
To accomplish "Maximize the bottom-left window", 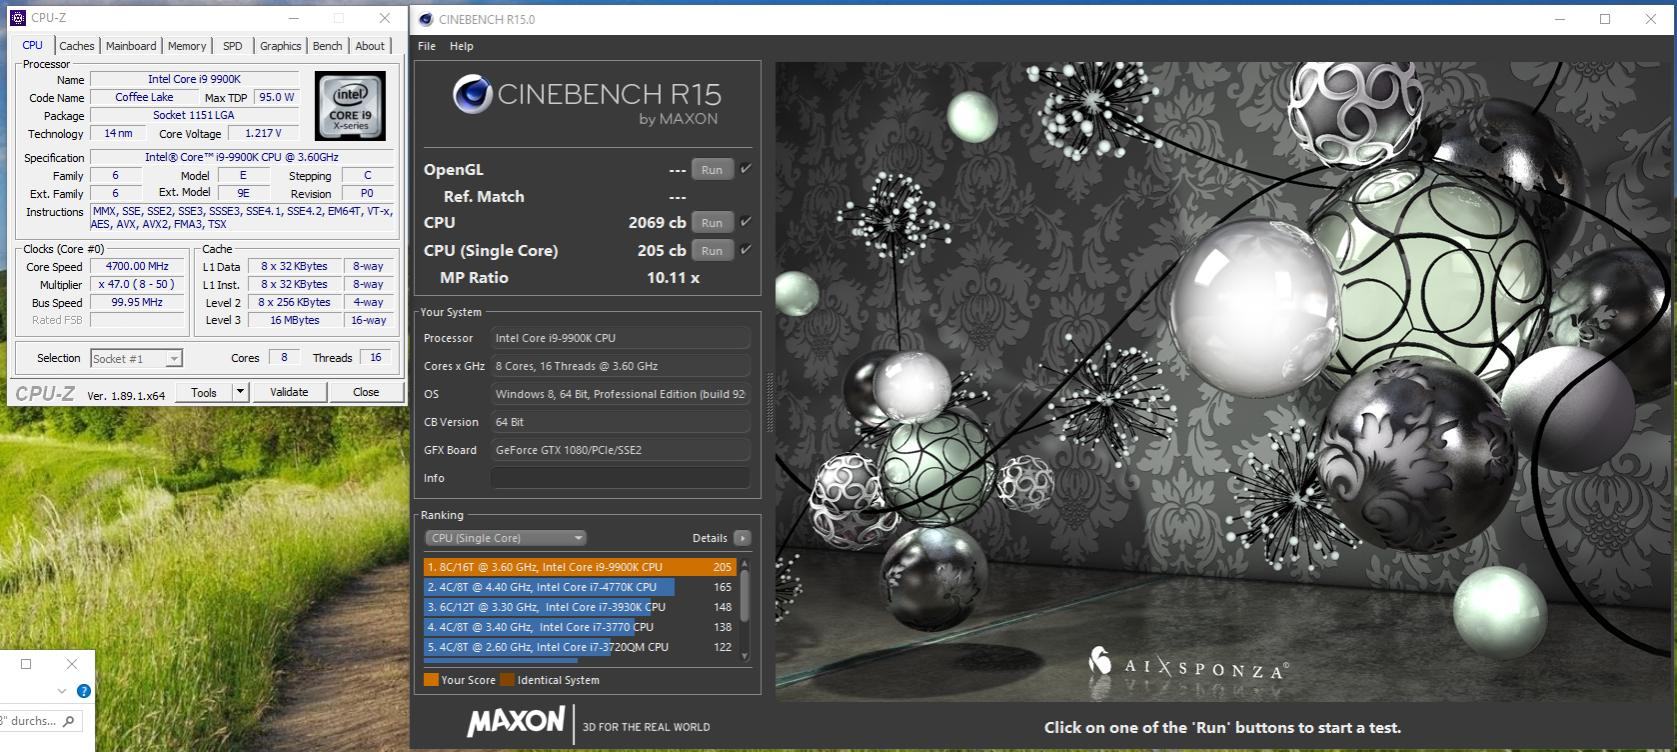I will point(27,664).
